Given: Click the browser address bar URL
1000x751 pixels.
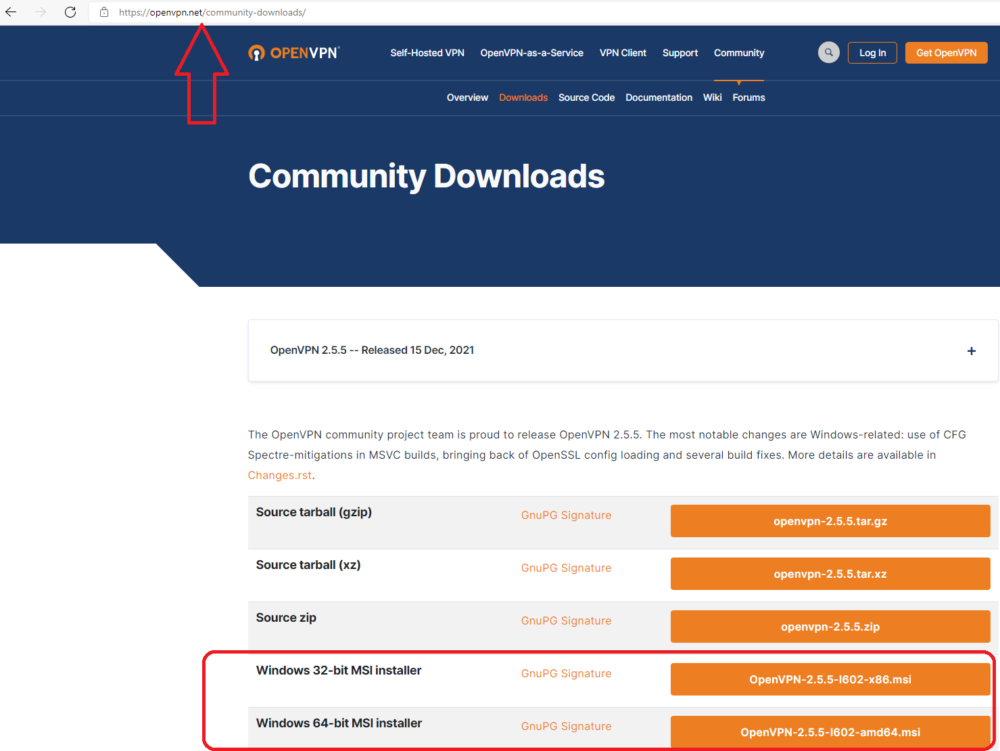Looking at the screenshot, I should point(212,12).
